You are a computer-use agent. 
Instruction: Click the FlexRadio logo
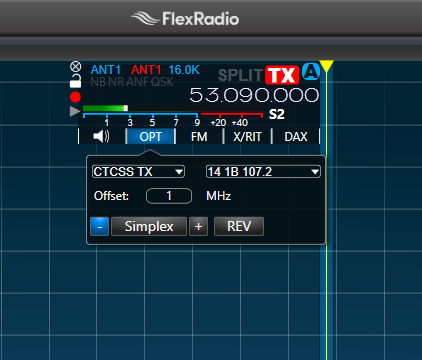[x=185, y=19]
